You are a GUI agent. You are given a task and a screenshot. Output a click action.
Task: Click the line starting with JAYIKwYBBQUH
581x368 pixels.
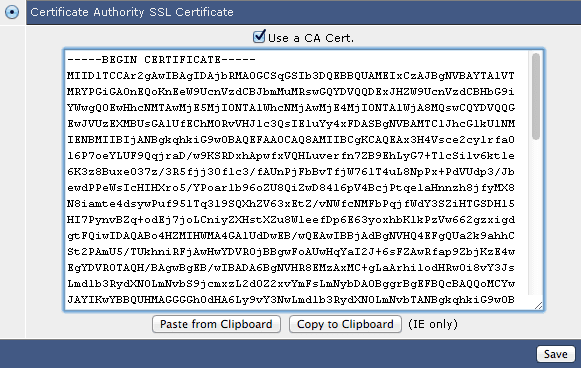pos(291,300)
